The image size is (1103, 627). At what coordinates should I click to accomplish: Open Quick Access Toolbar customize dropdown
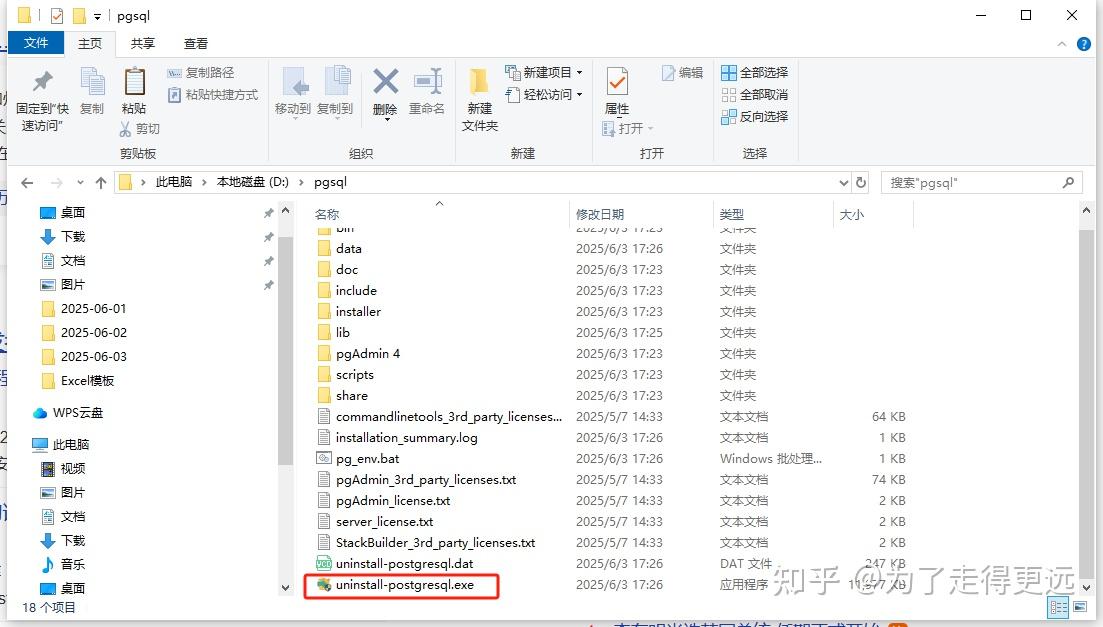(97, 16)
